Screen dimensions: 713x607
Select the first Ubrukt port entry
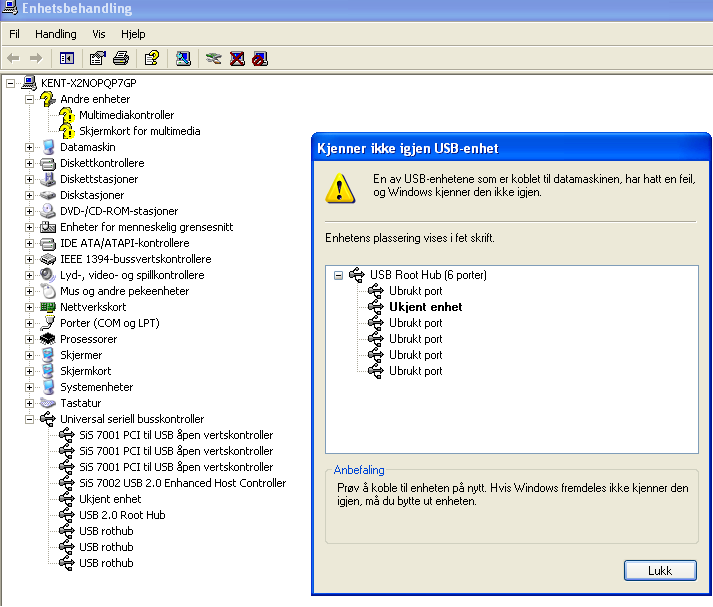pyautogui.click(x=416, y=291)
